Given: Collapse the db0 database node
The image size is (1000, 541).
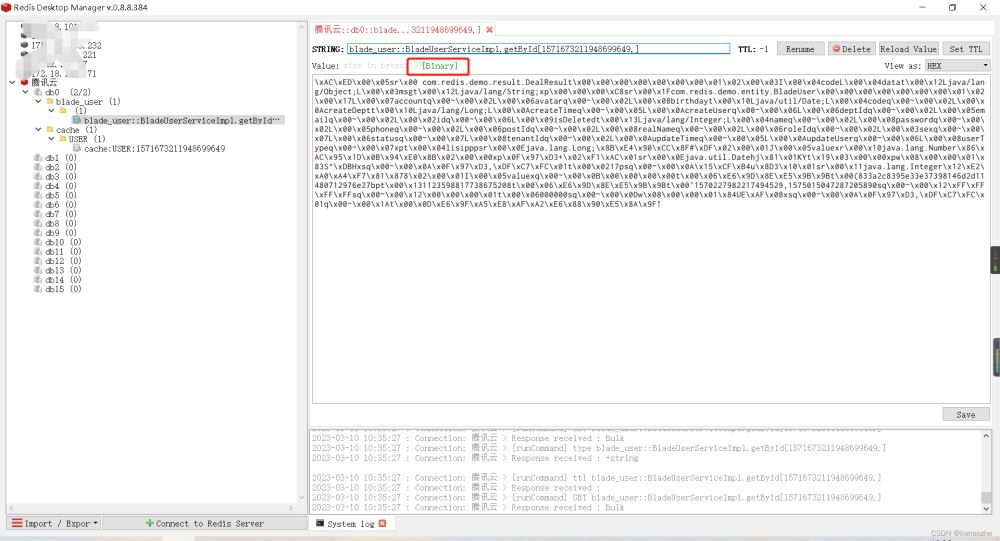Looking at the screenshot, I should 26,92.
